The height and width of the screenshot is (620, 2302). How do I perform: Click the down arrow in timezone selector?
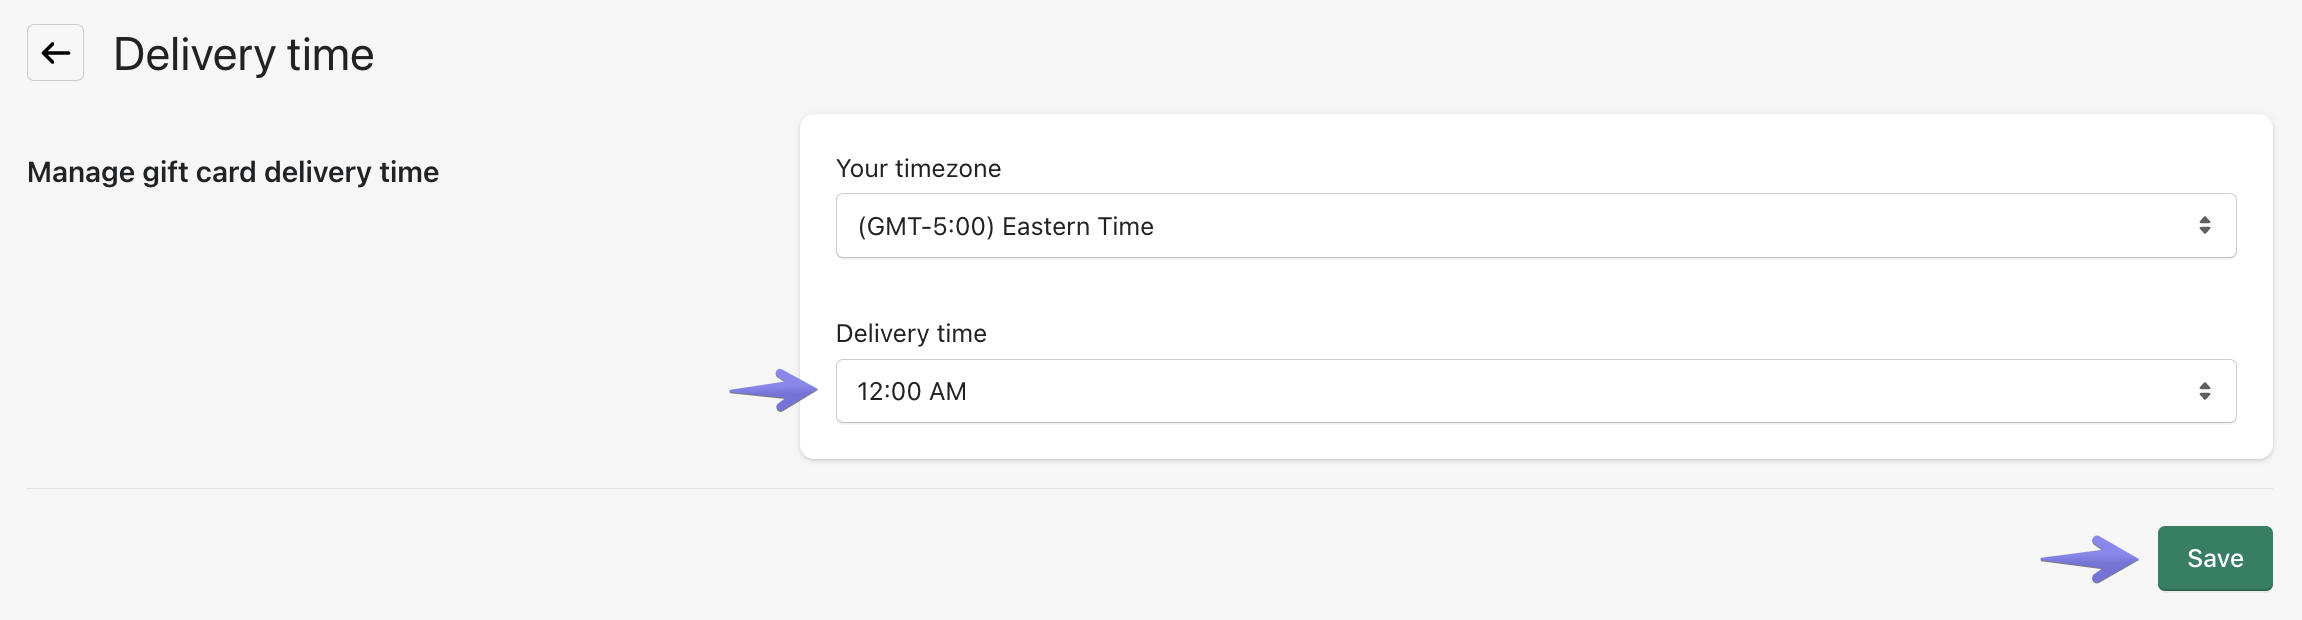pos(2204,232)
